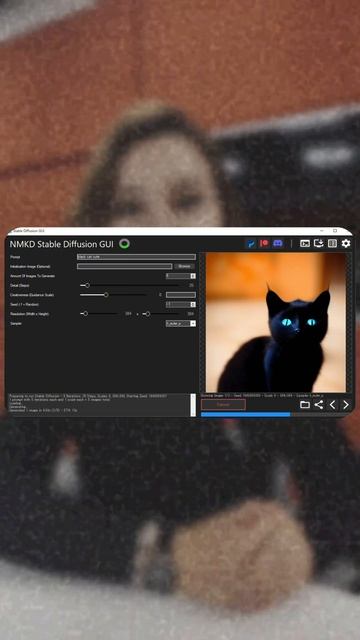The width and height of the screenshot is (360, 640).
Task: Click the Resolution width slider handle
Action: pos(85,314)
